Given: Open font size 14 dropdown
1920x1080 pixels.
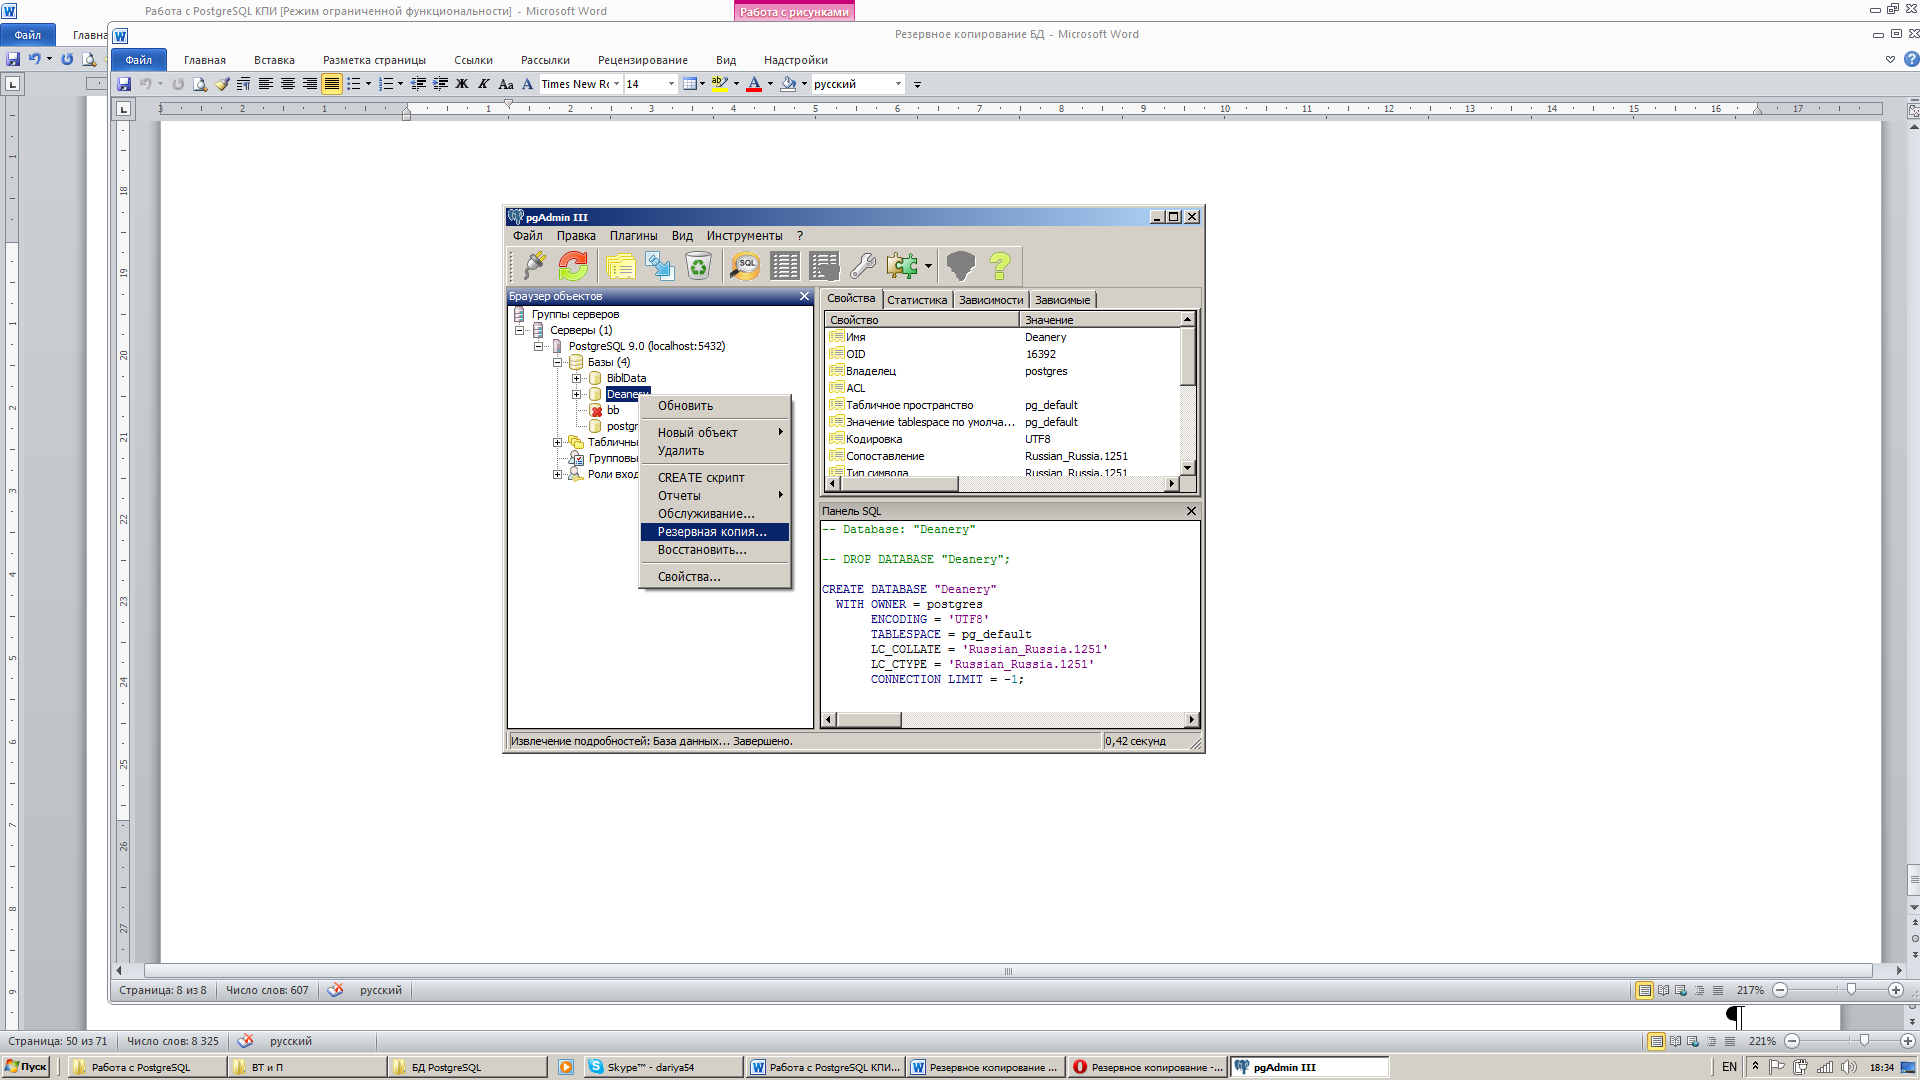Looking at the screenshot, I should click(671, 84).
